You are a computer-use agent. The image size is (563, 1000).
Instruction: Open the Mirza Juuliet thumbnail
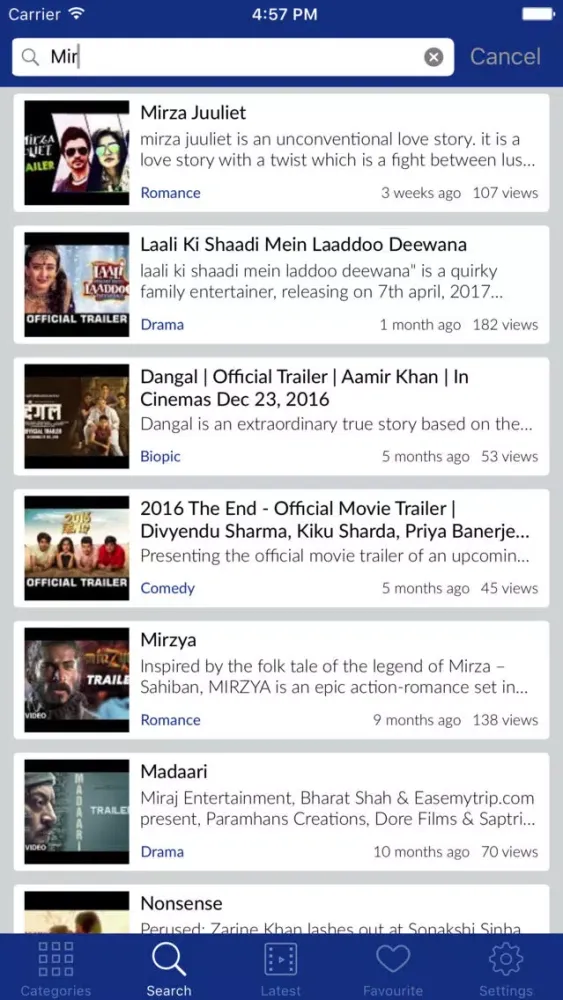[77, 152]
